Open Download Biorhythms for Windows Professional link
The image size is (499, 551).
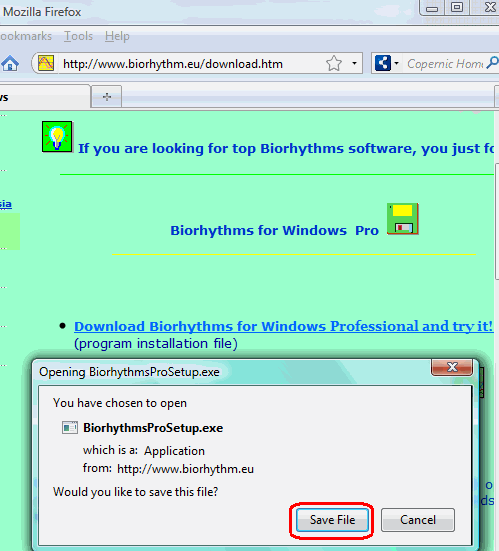pyautogui.click(x=283, y=326)
